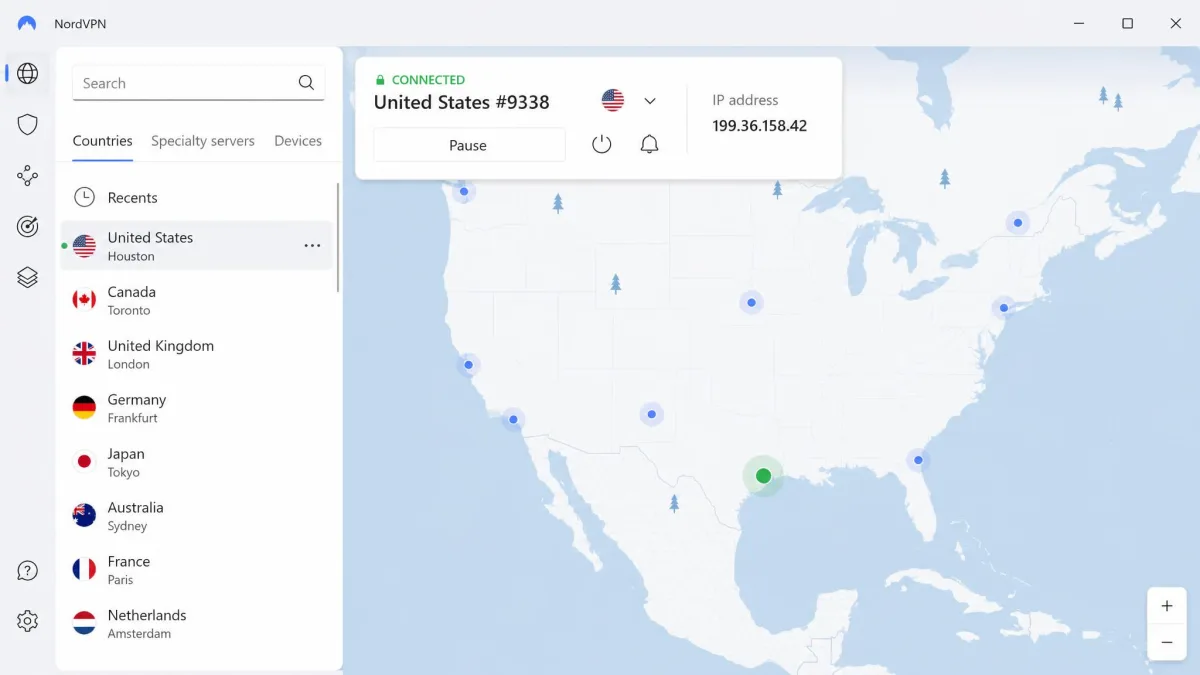Switch to the Specialty servers tab
Screen dimensions: 1200x675
point(203,141)
